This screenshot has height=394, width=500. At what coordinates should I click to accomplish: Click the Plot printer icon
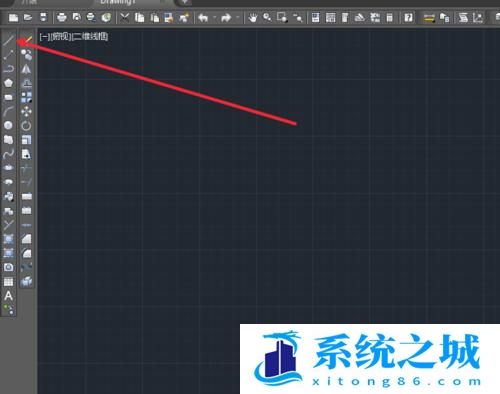(62, 17)
